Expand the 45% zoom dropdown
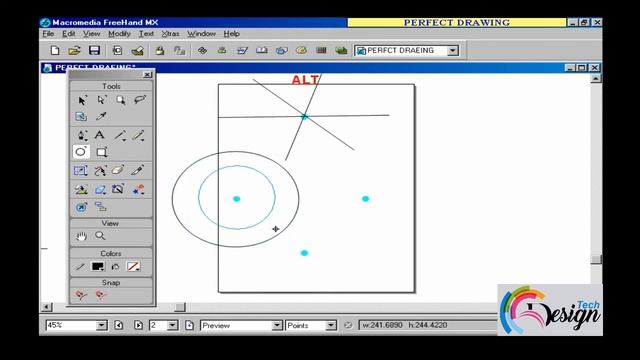This screenshot has width=640, height=360. [x=101, y=325]
